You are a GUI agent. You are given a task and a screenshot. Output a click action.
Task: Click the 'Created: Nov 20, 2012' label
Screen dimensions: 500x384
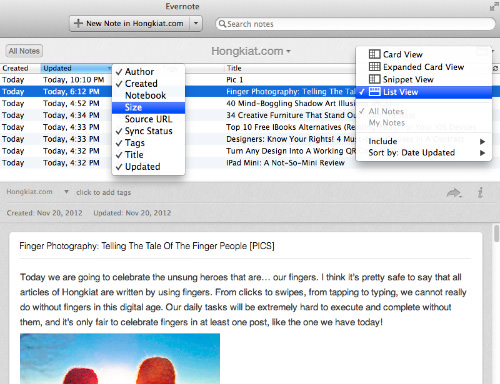44,213
